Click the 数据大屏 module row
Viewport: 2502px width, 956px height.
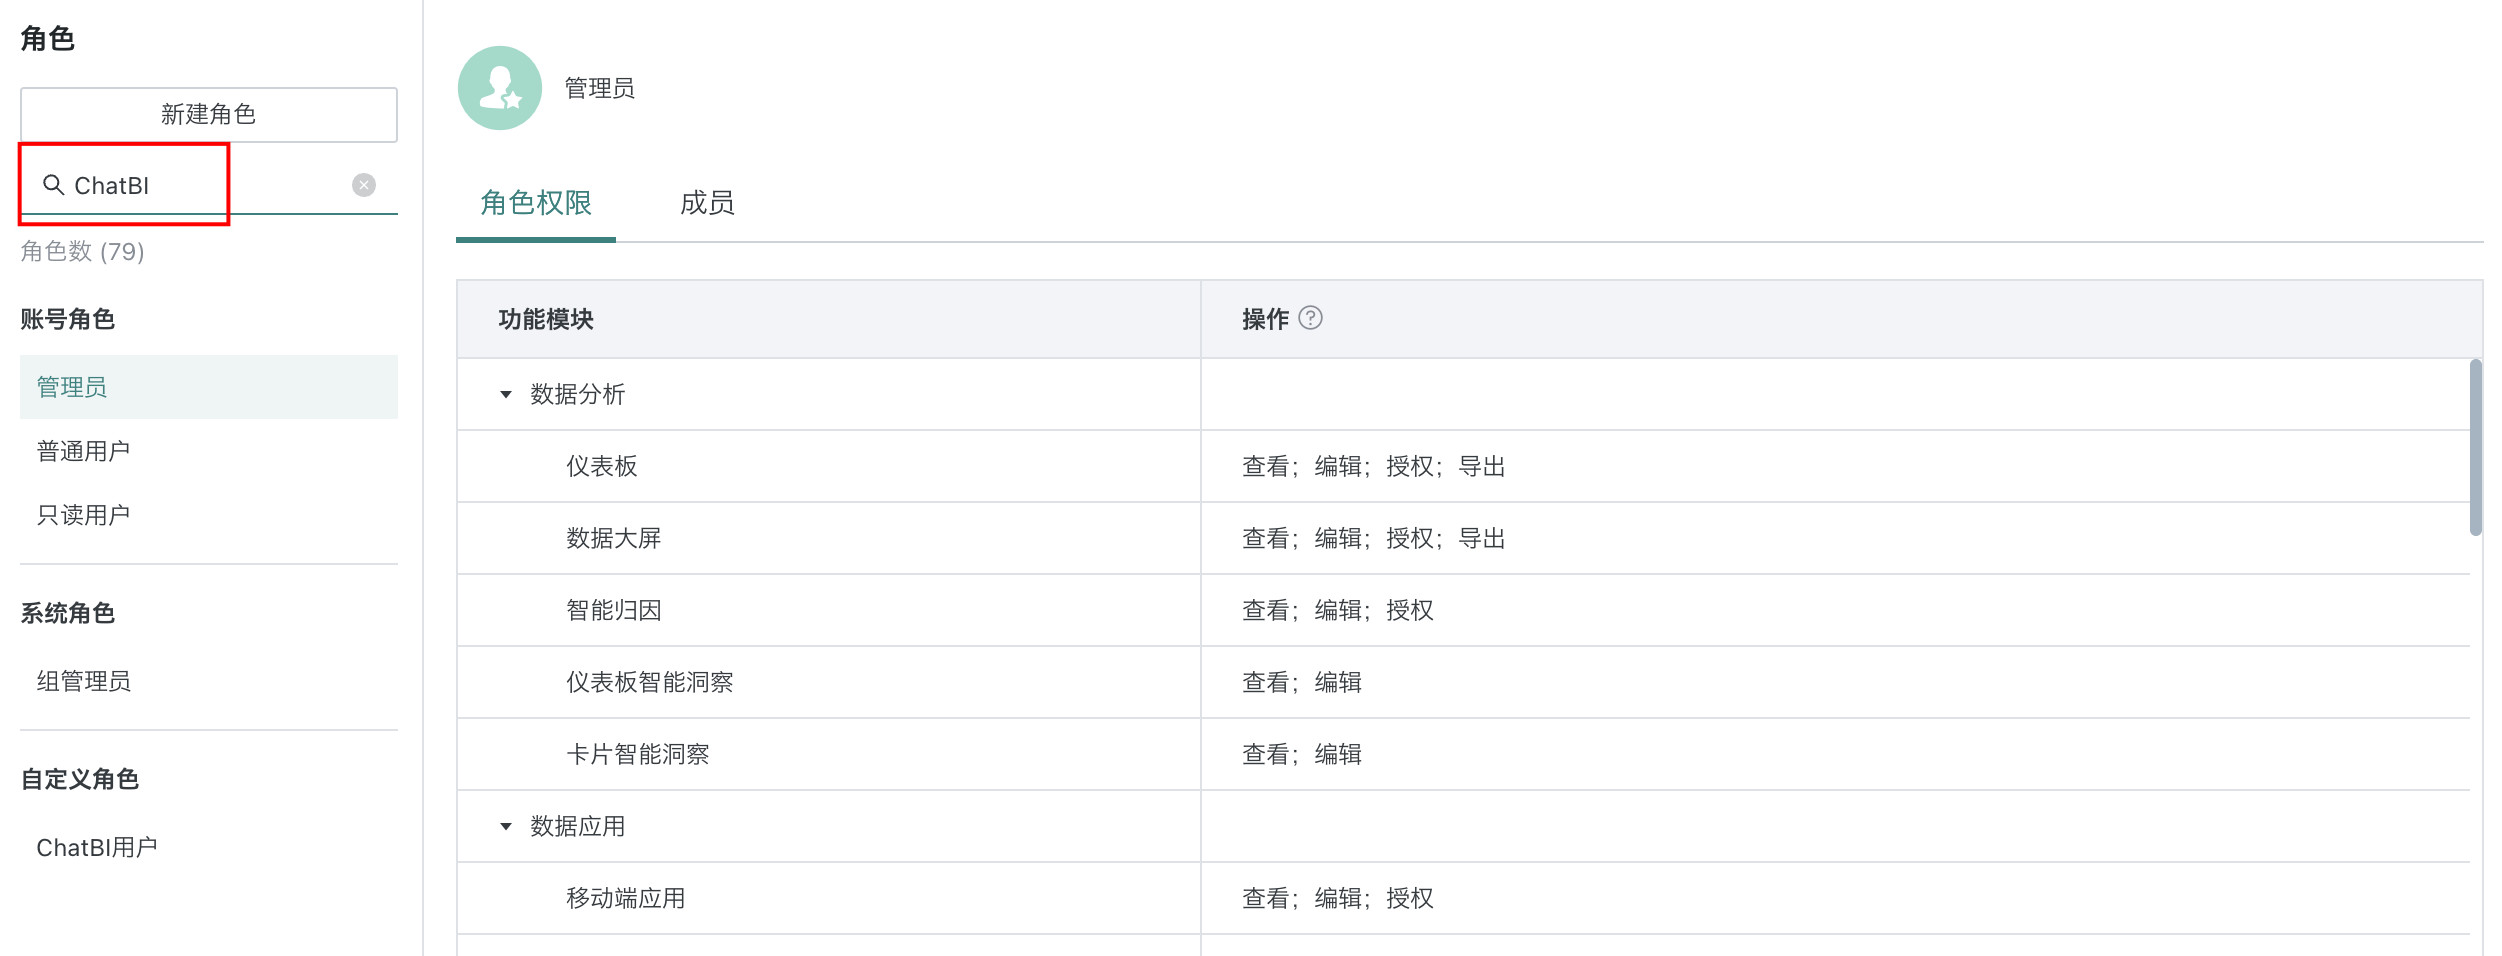[x=614, y=538]
